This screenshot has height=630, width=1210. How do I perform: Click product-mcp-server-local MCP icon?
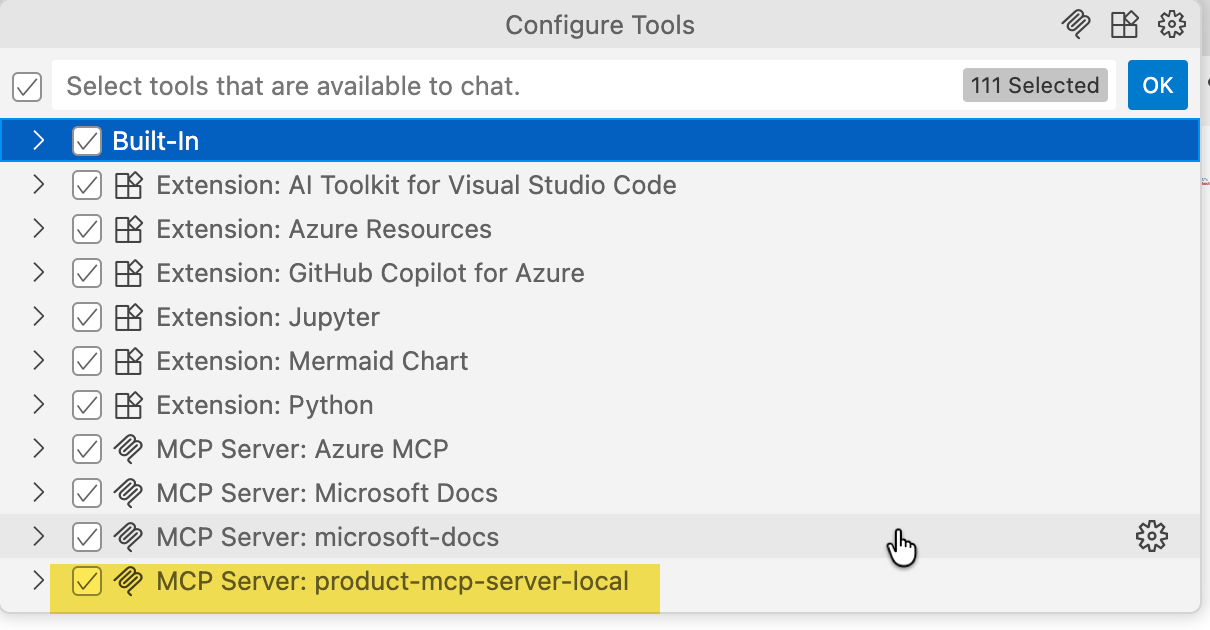(129, 581)
